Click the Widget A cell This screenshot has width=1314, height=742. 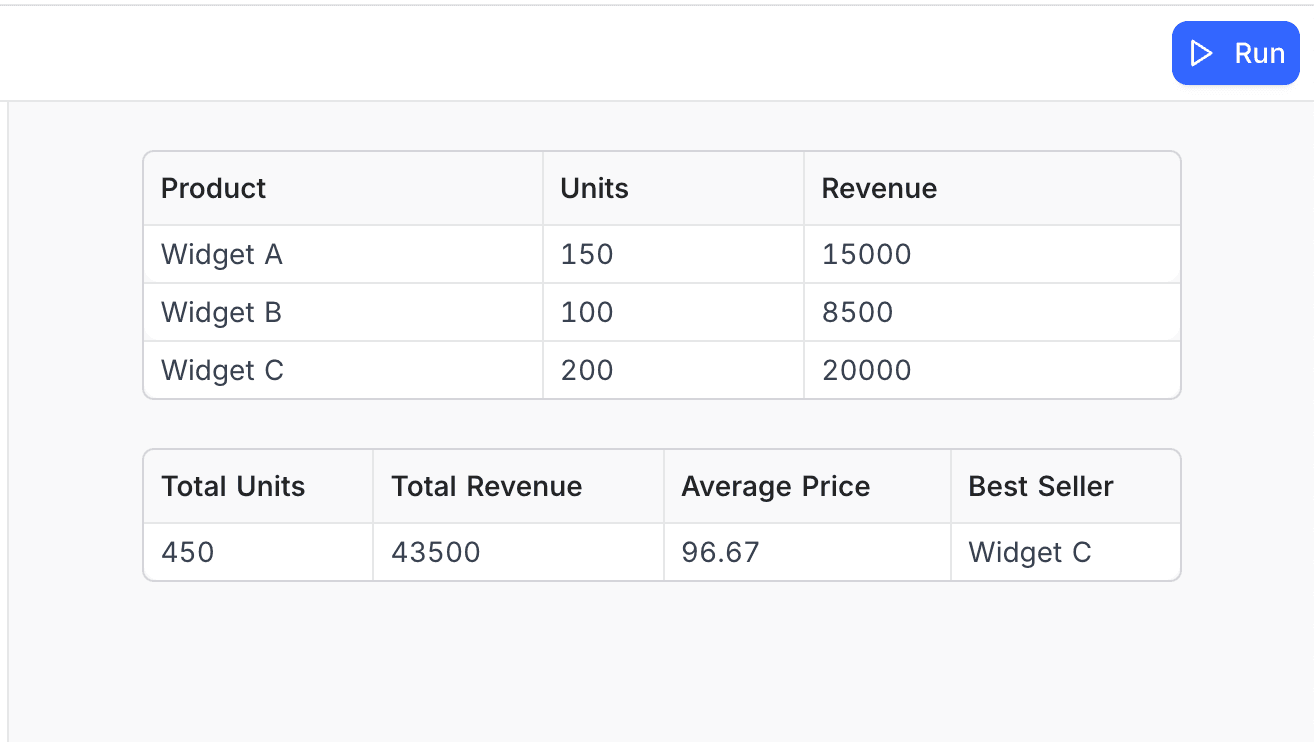point(221,254)
